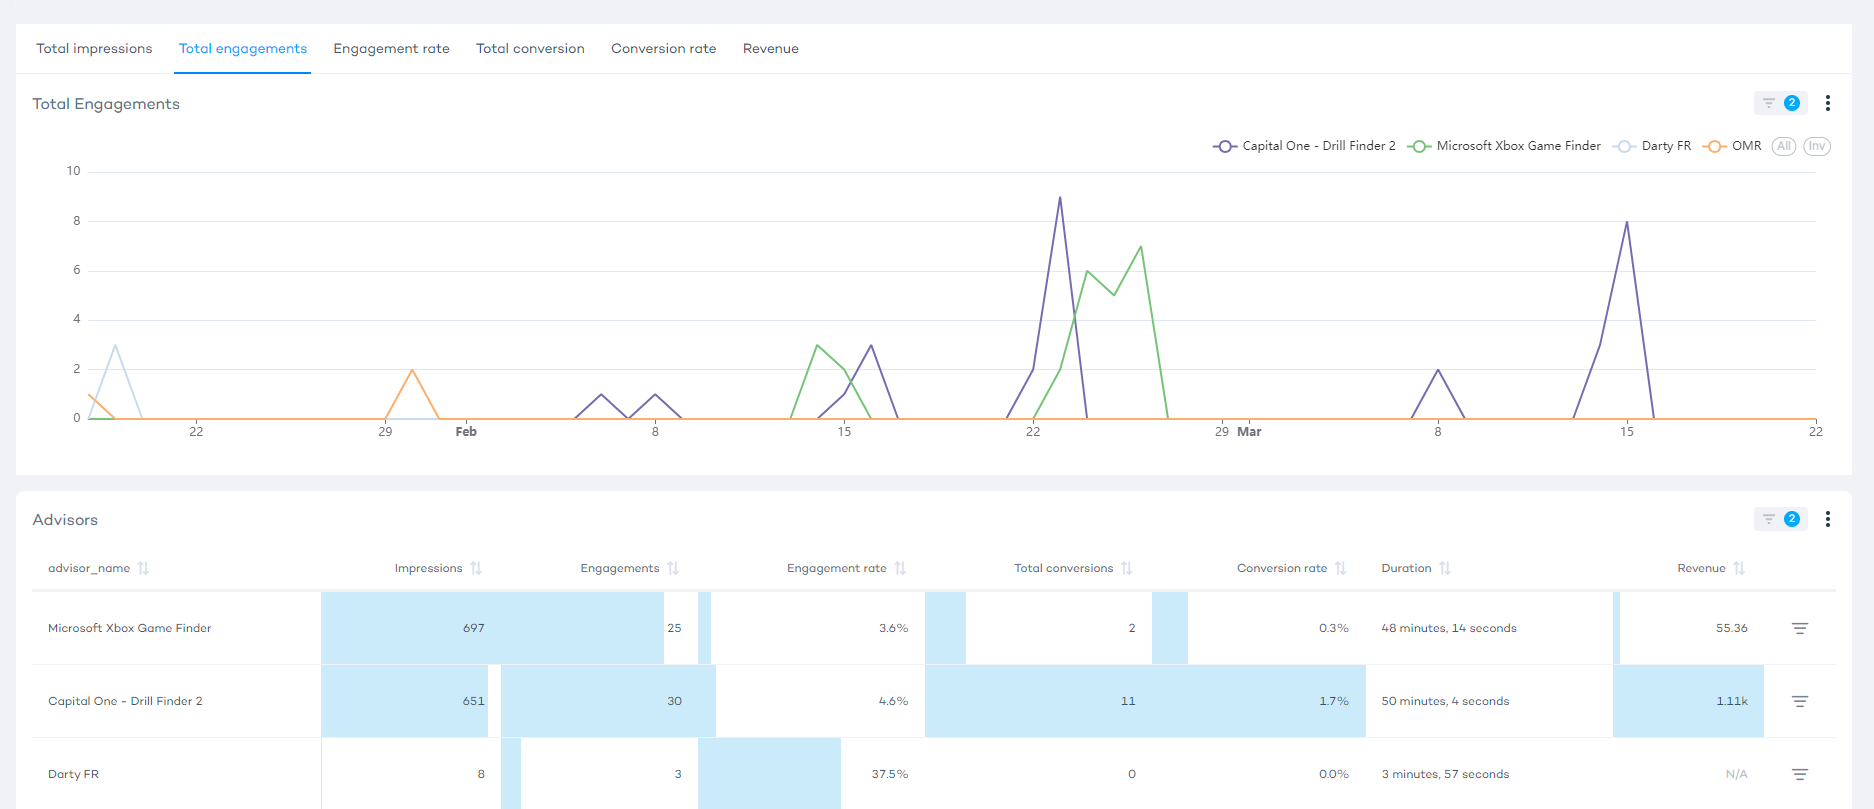The image size is (1874, 809).
Task: Toggle Microsoft Xbox Game Finder legend series
Action: pos(1505,146)
